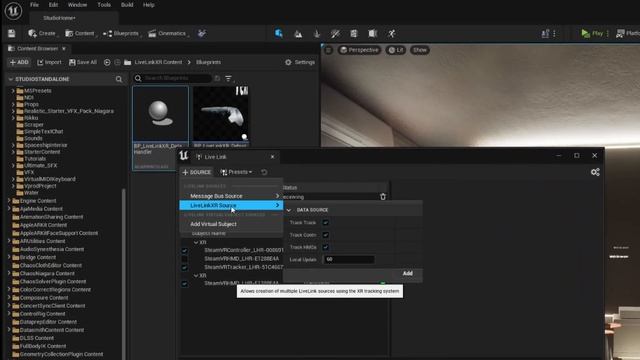Click the undo icon next to Presets
This screenshot has height=360, width=640.
click(264, 172)
